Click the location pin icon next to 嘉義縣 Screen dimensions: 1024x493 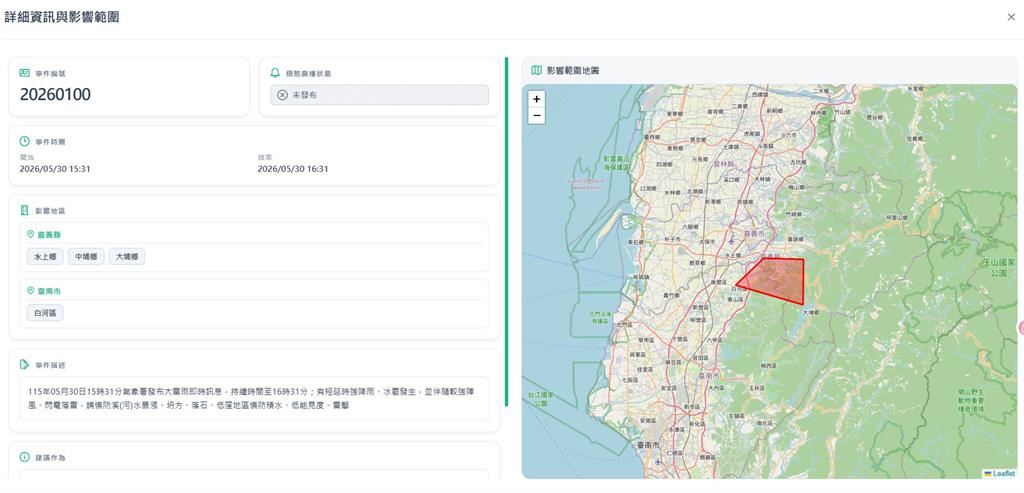click(30, 234)
